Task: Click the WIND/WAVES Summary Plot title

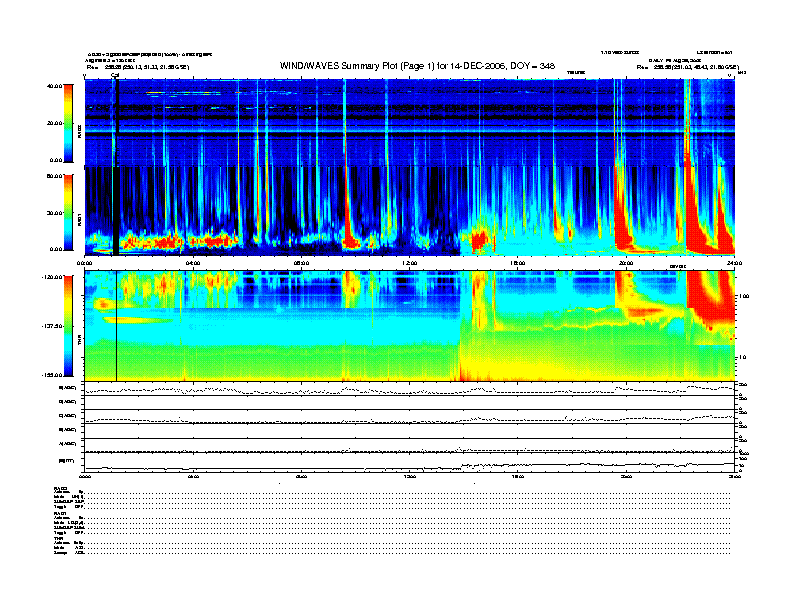Action: coord(417,66)
